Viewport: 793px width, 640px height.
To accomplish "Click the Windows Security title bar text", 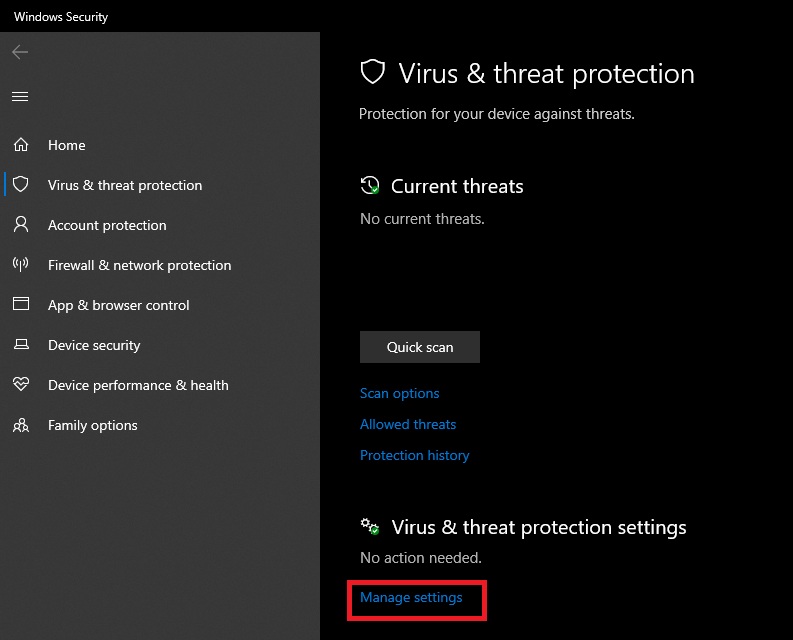I will point(61,16).
